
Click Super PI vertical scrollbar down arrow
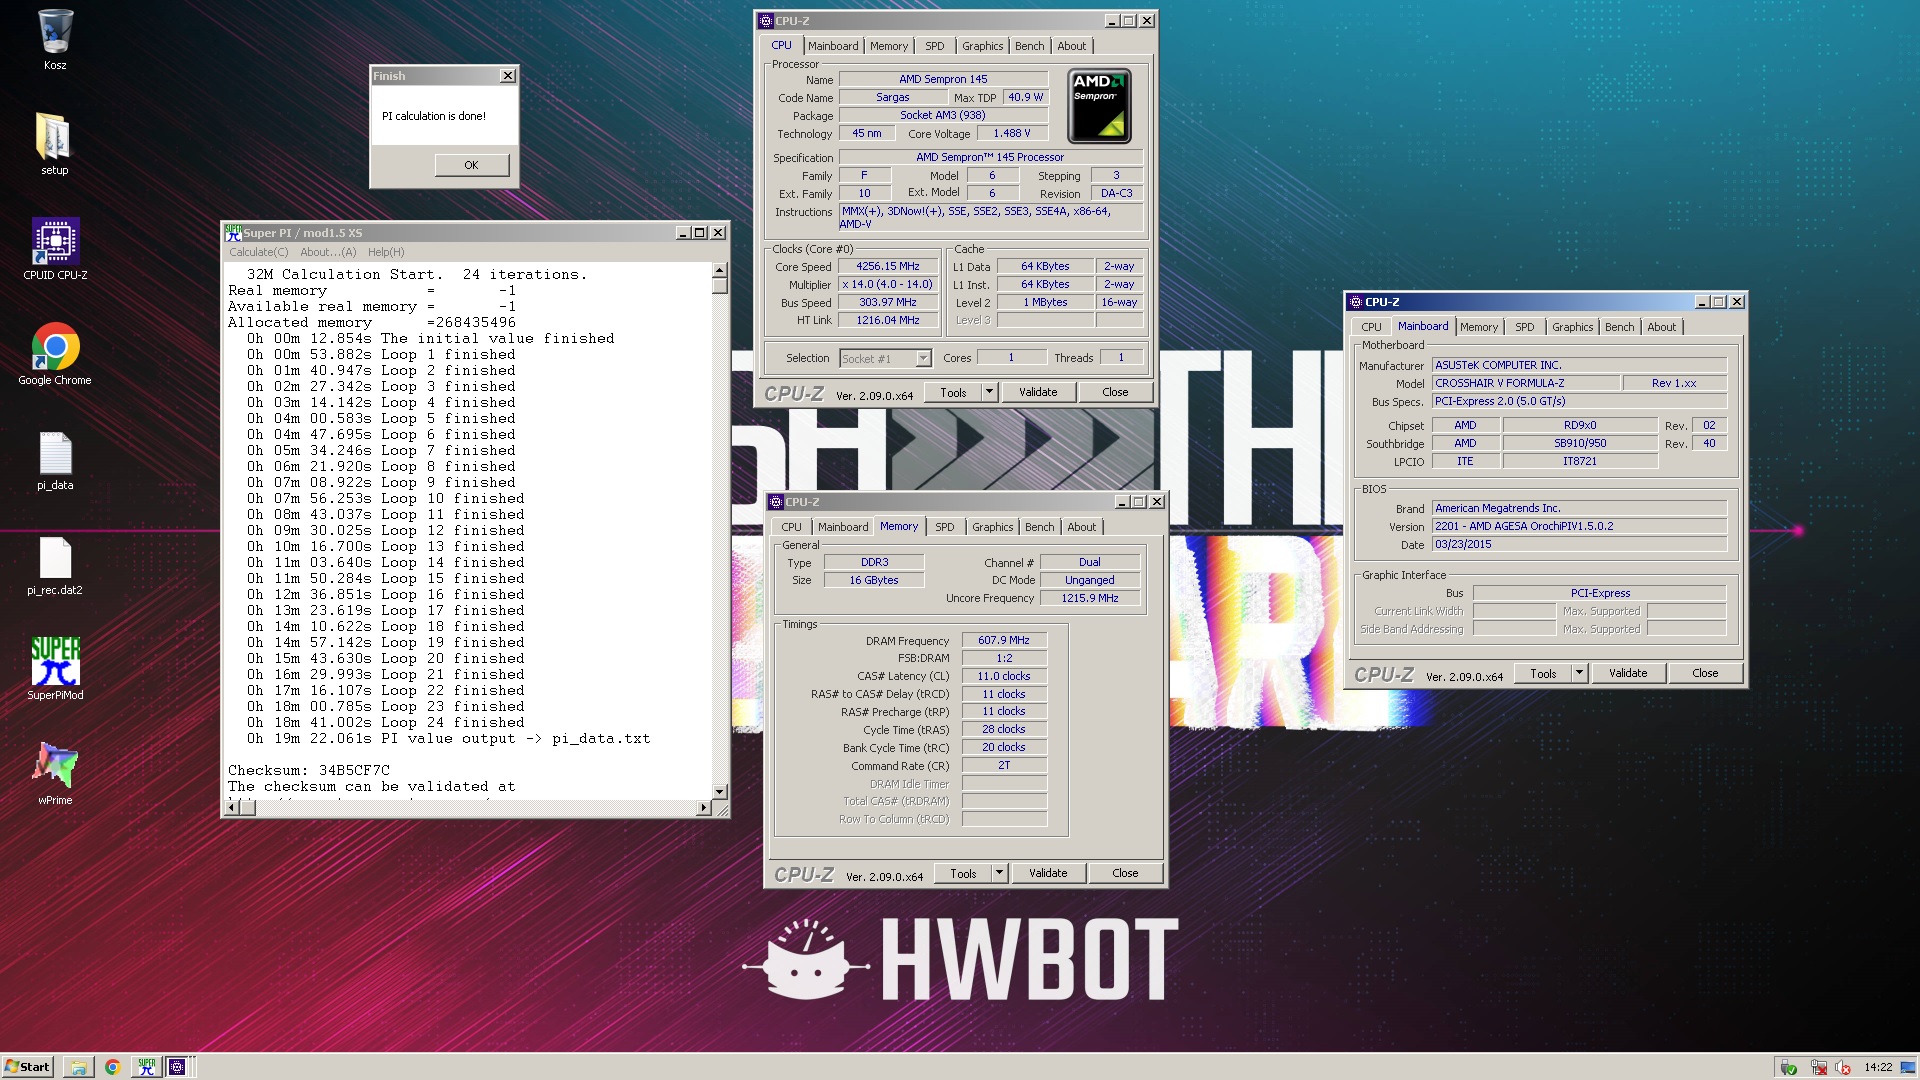pos(719,791)
